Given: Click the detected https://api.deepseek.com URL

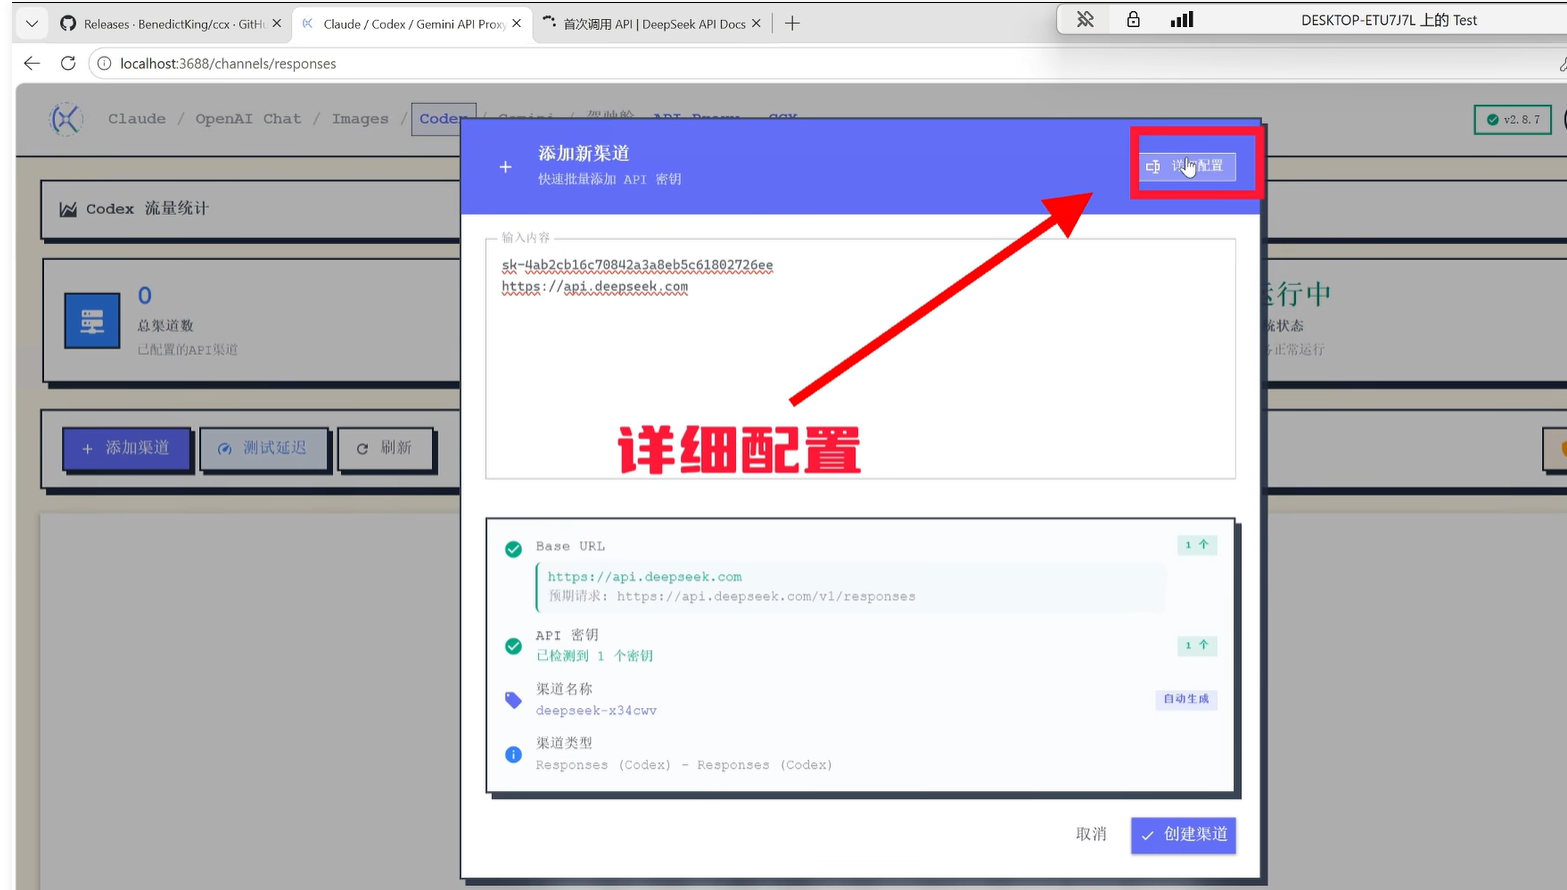Looking at the screenshot, I should [x=644, y=577].
